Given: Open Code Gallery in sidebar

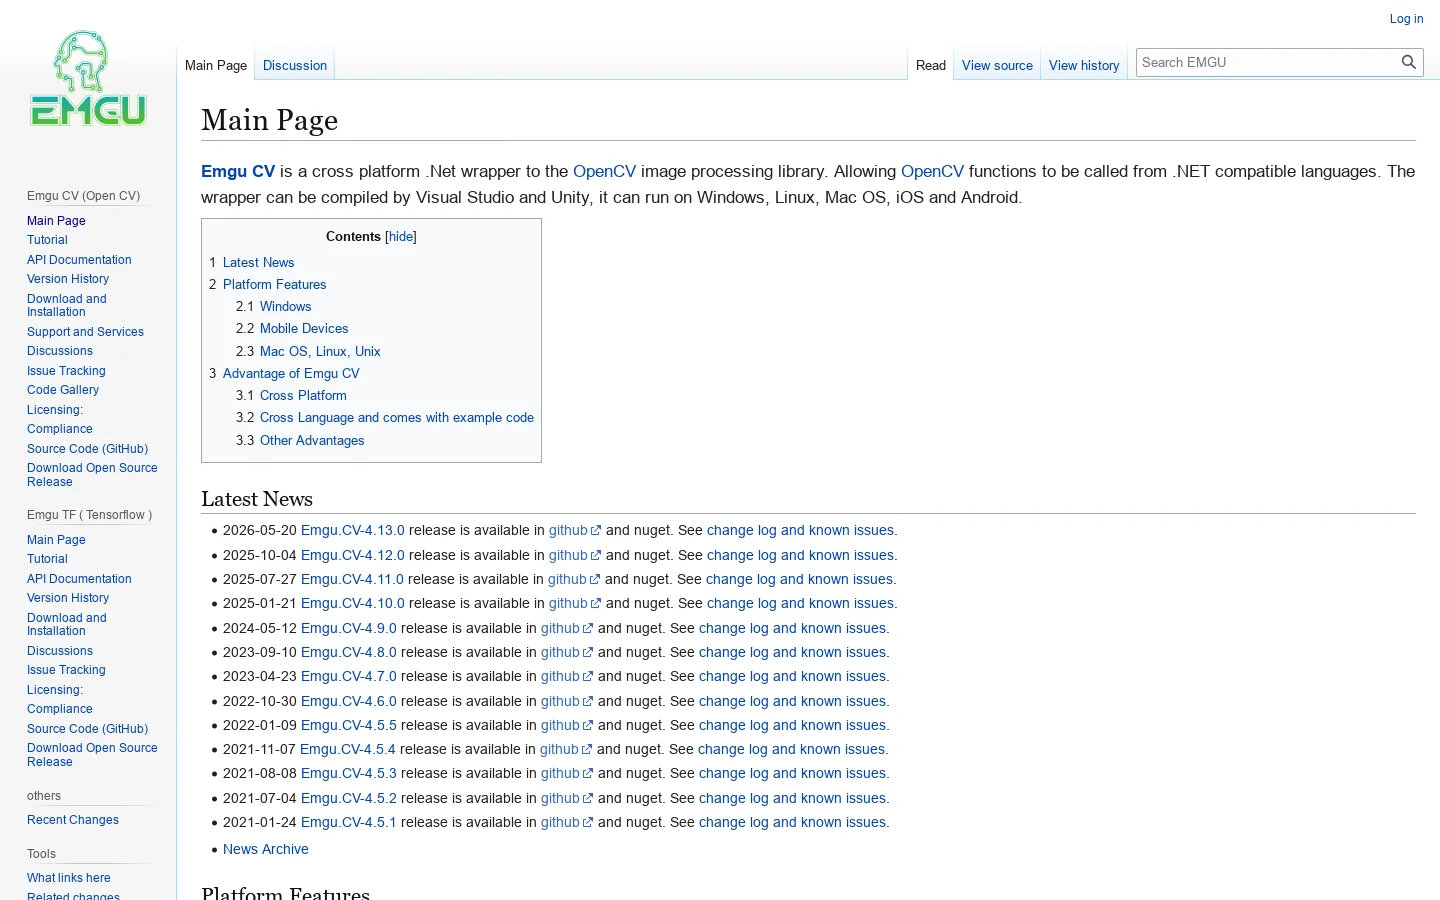Looking at the screenshot, I should (63, 390).
